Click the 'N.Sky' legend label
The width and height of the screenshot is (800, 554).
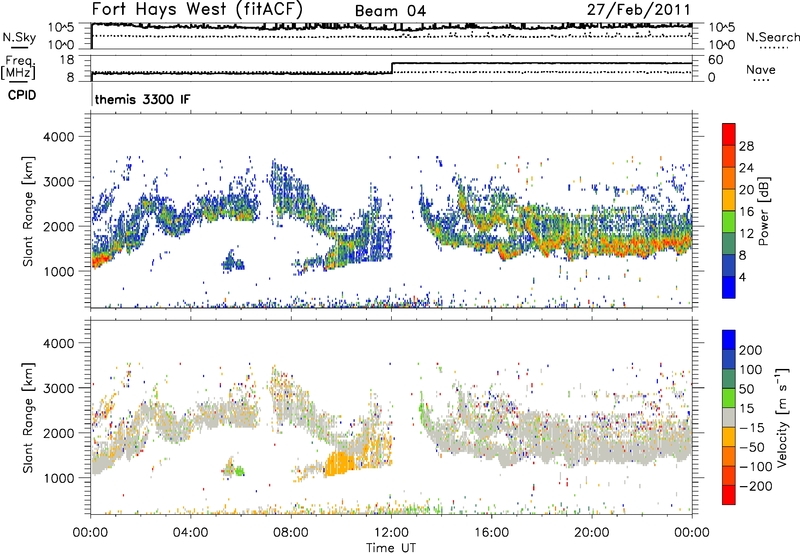19,37
